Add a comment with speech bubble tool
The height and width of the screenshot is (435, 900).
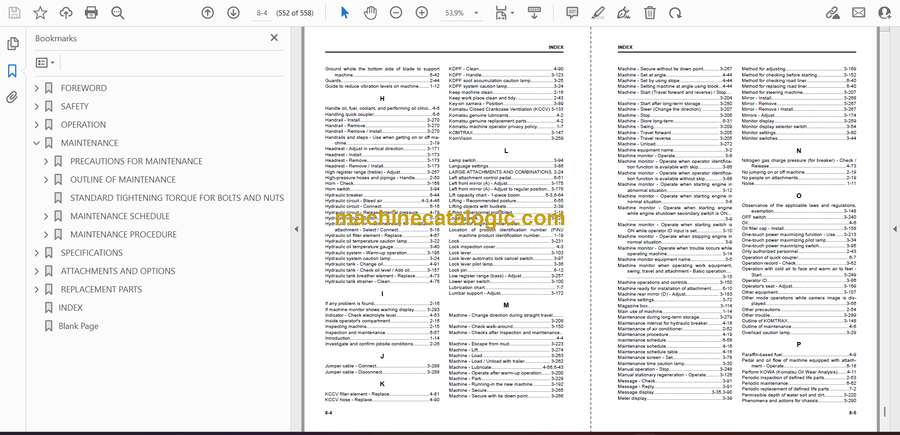click(572, 13)
